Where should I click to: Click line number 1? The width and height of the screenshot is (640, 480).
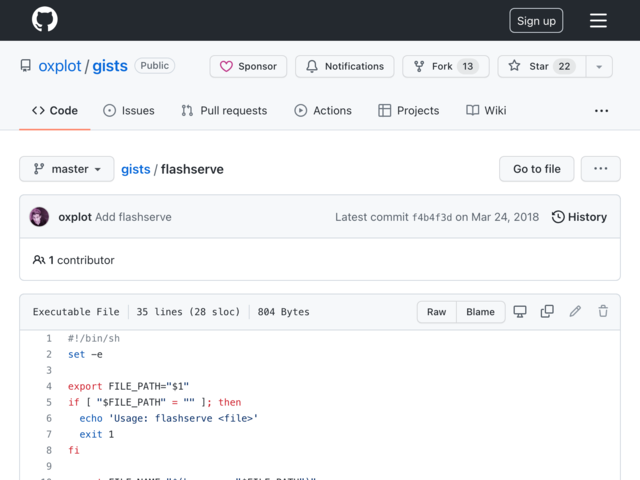49,338
